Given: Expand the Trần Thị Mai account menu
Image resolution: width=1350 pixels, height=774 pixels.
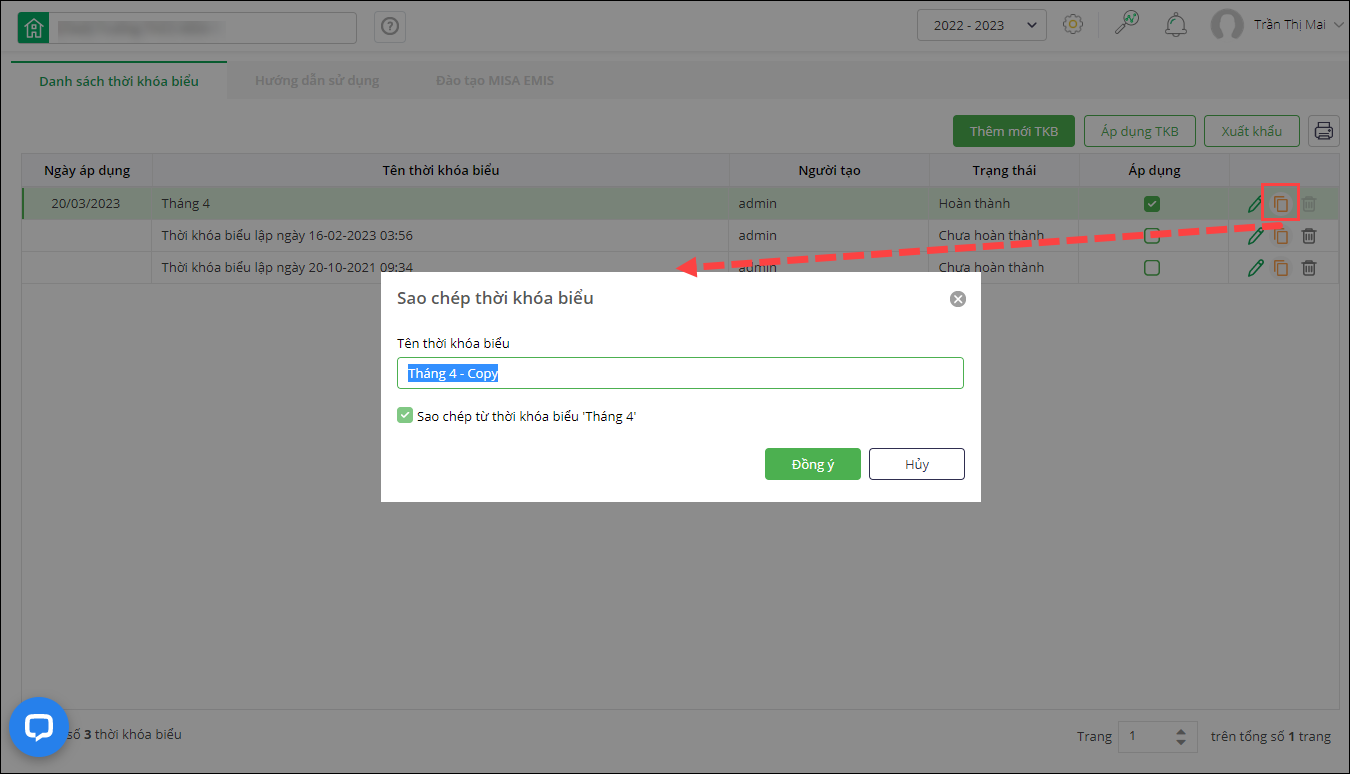Looking at the screenshot, I should [x=1338, y=25].
